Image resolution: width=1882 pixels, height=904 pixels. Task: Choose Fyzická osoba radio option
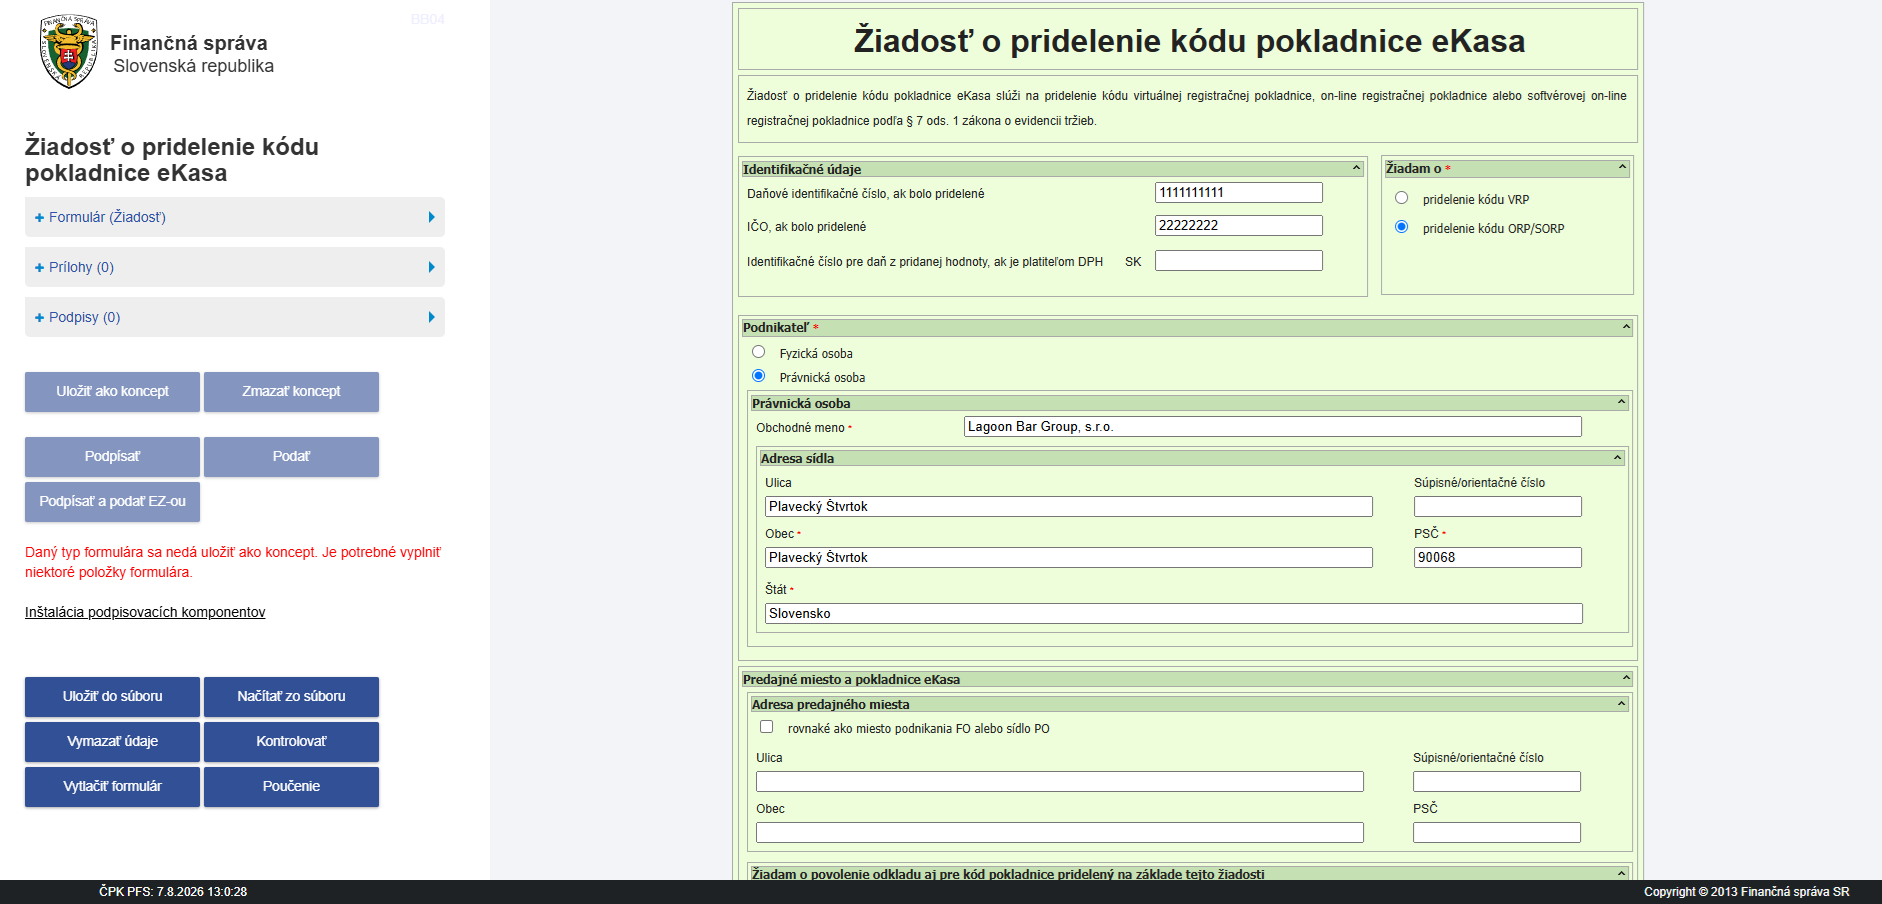(758, 352)
